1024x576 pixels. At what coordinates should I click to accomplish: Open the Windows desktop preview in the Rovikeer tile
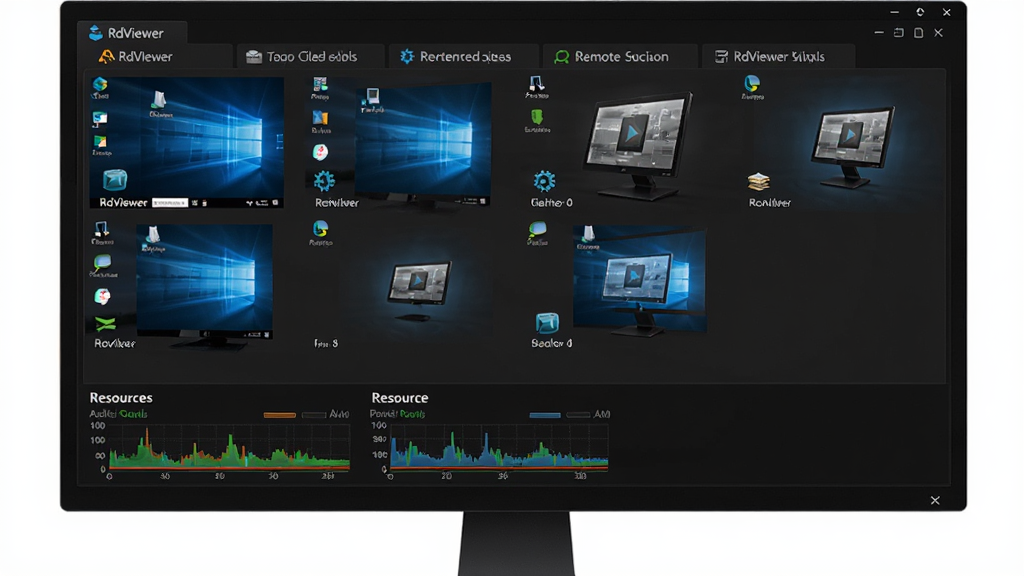click(204, 282)
